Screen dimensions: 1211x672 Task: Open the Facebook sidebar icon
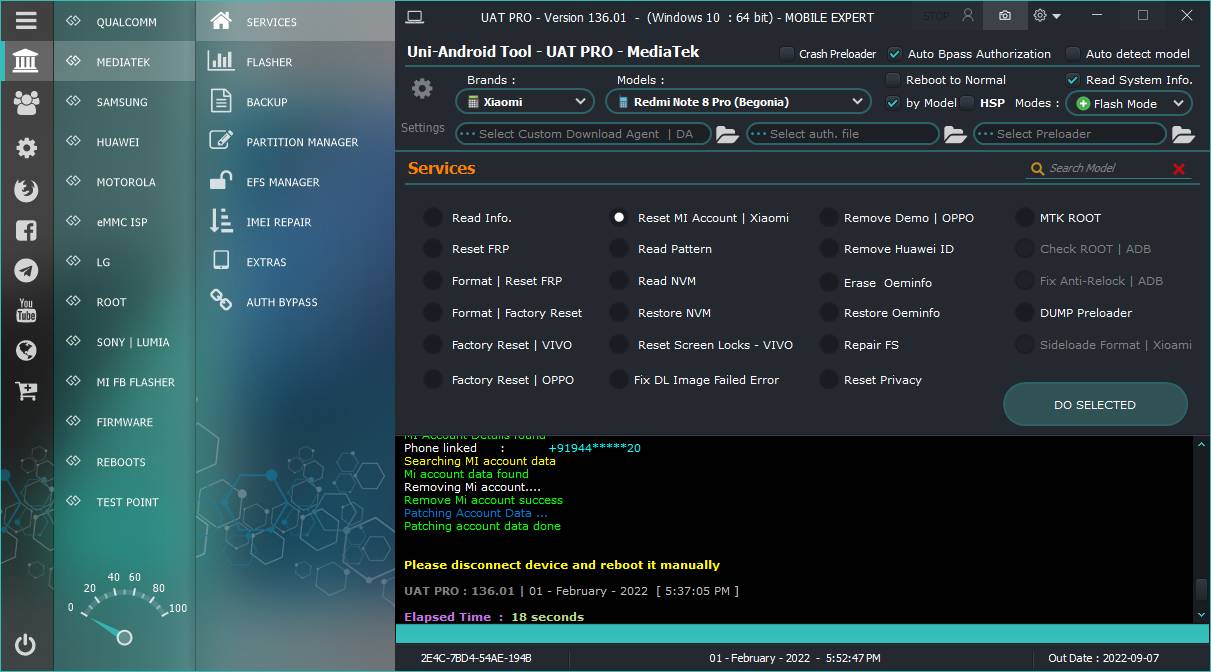(26, 230)
